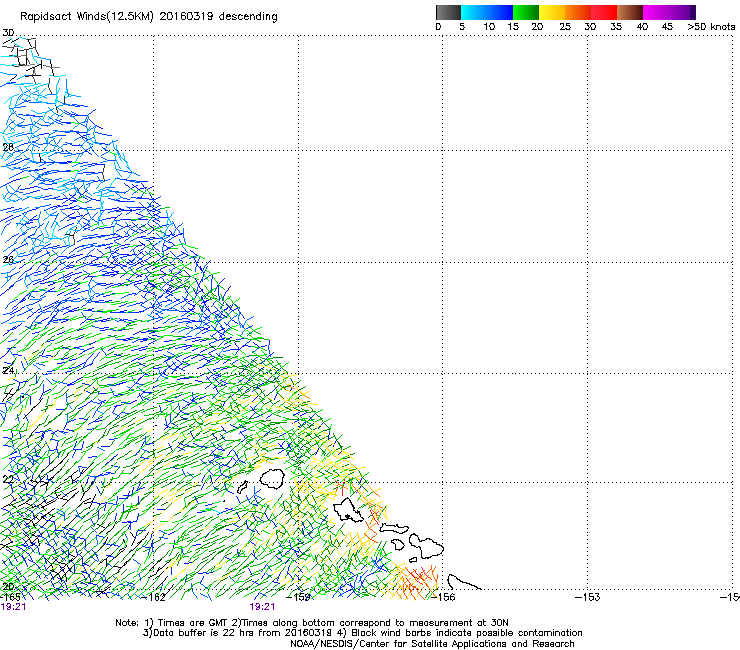Image resolution: width=740 pixels, height=650 pixels.
Task: Click the '30' latitude label
Action: click(8, 33)
